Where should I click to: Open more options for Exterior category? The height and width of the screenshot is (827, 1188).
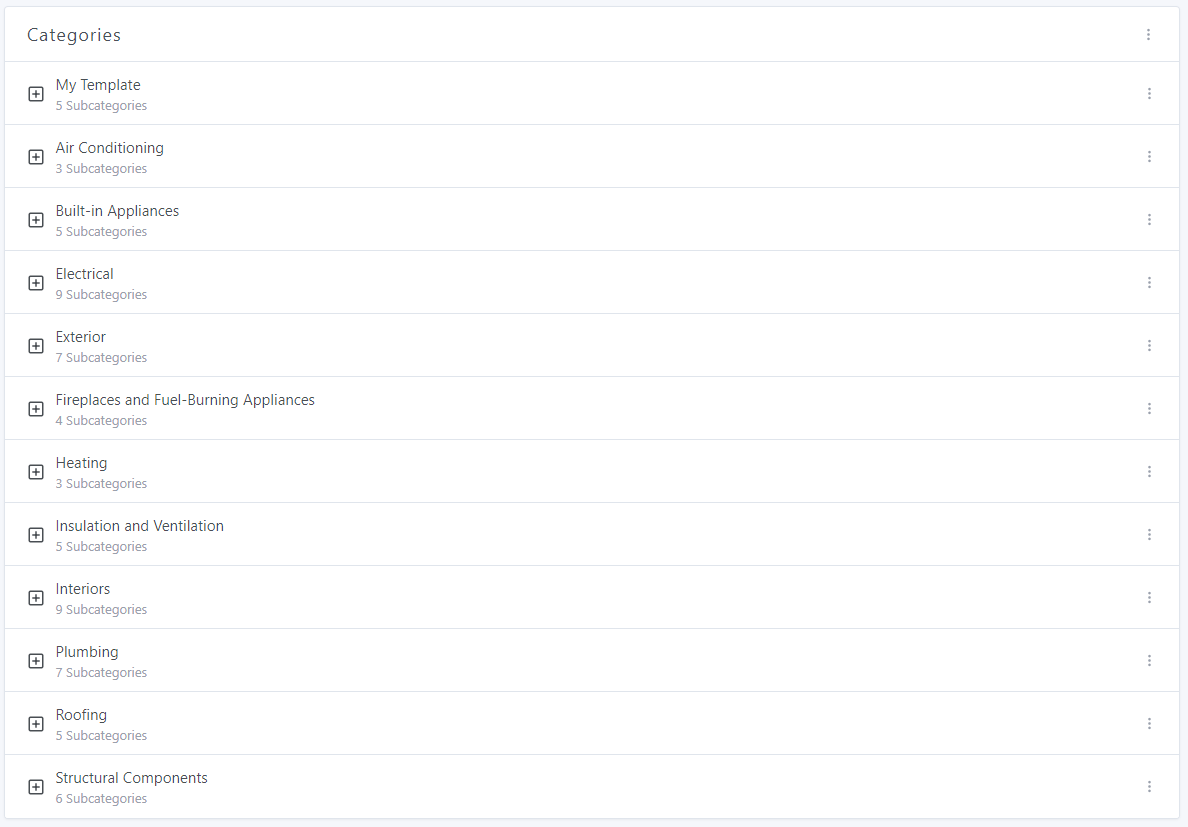point(1149,346)
